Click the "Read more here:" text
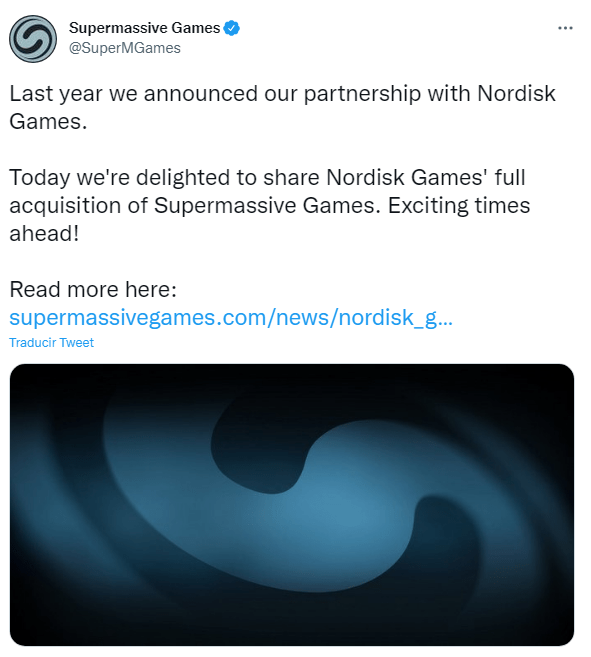 (93, 290)
